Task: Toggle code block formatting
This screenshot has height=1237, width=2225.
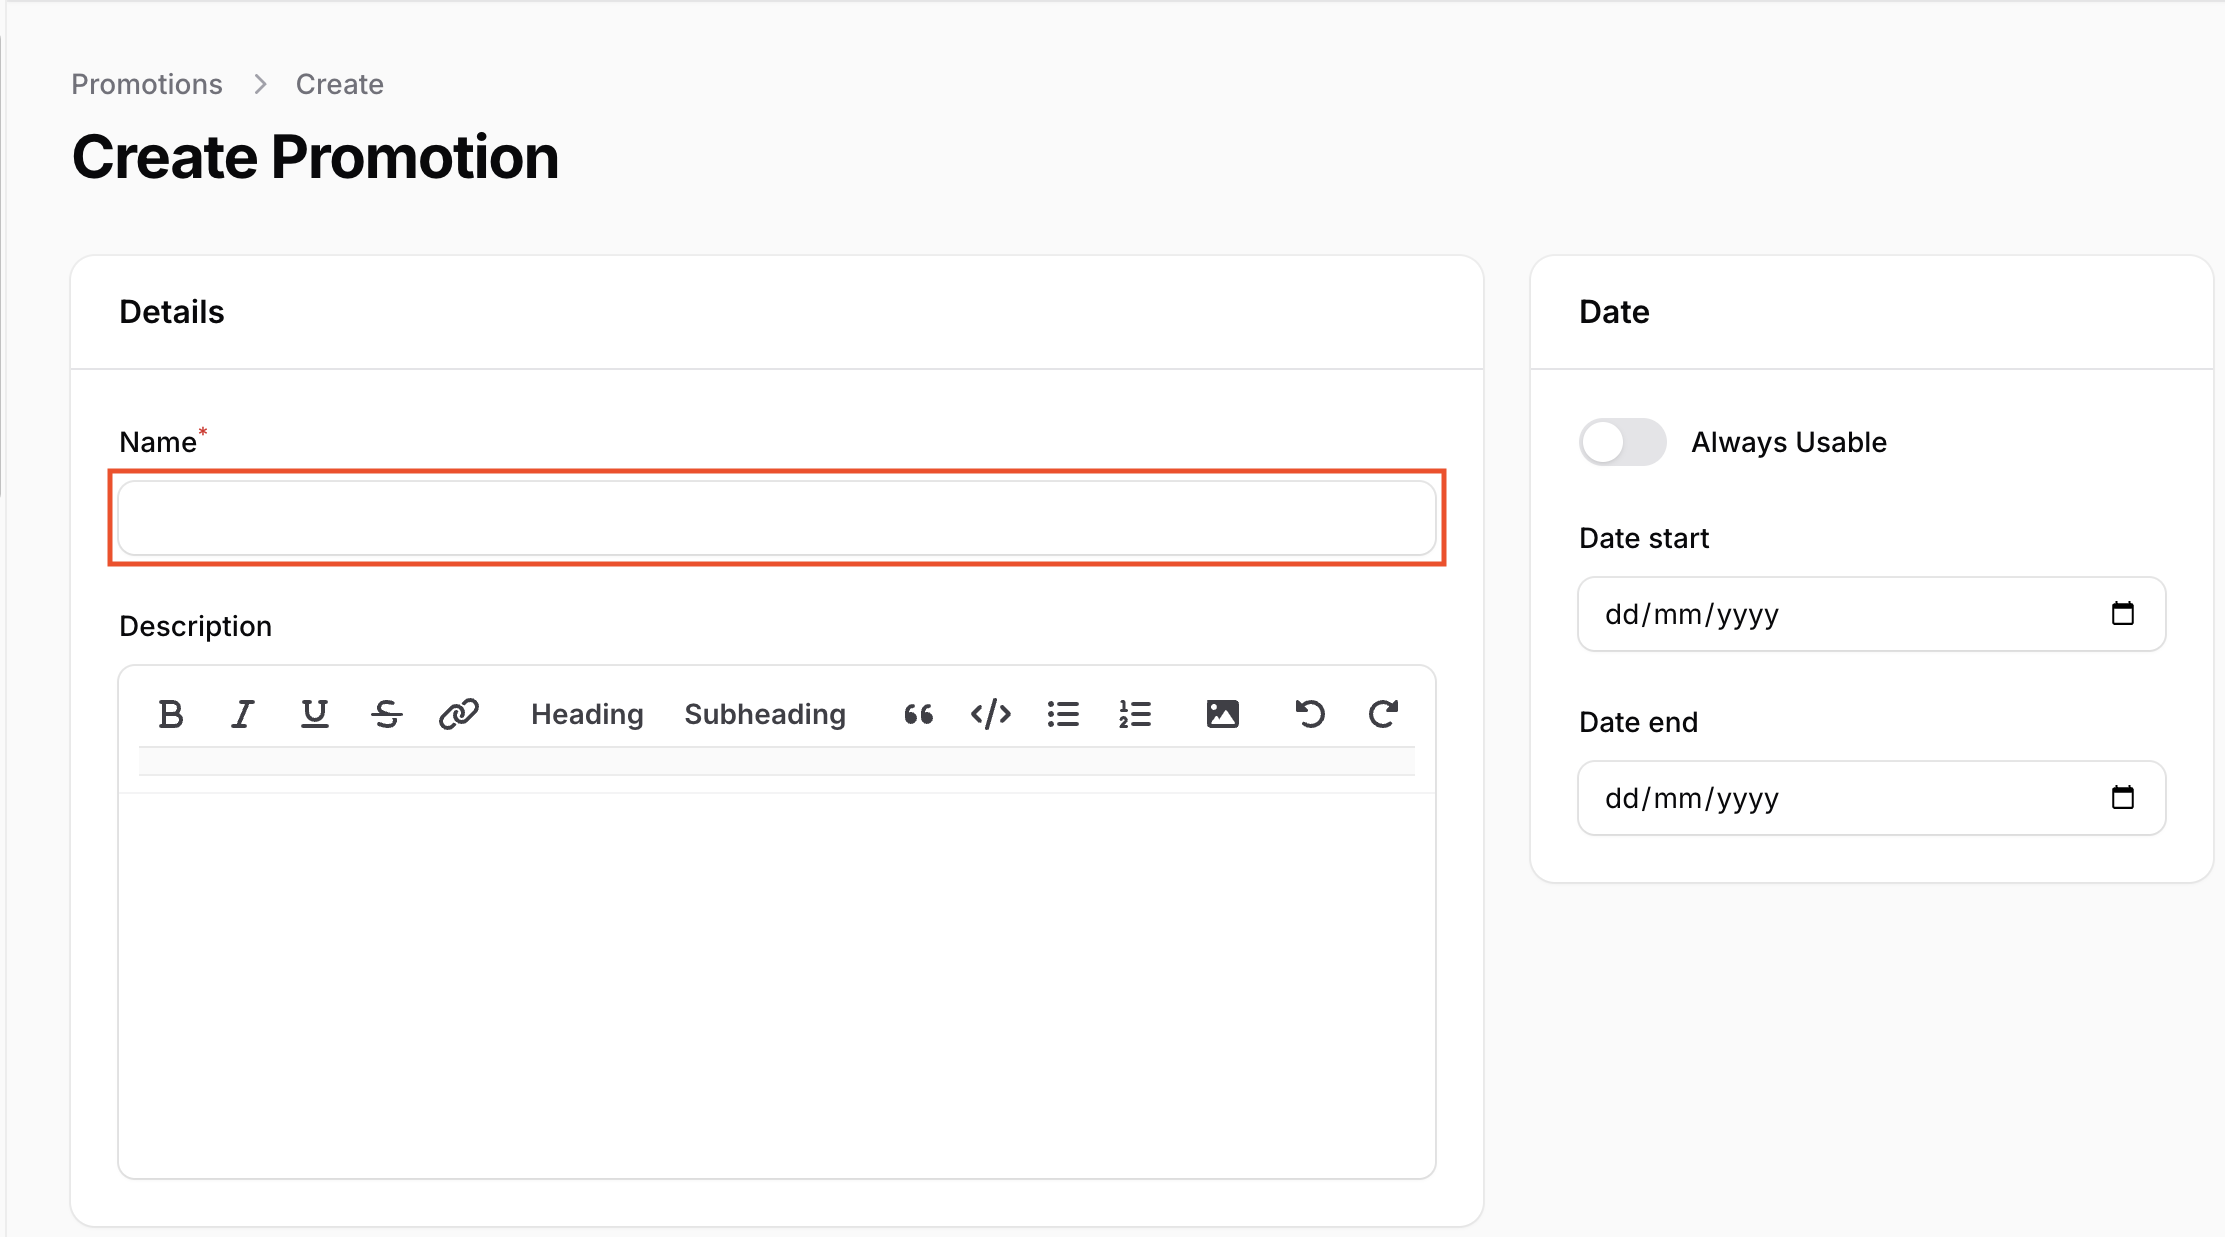Action: 990,714
